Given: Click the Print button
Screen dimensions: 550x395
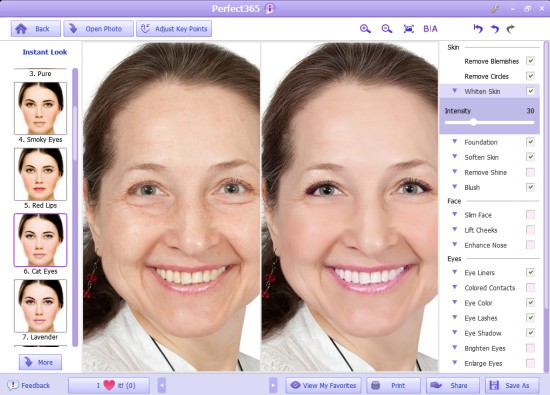Looking at the screenshot, I should click(x=393, y=385).
